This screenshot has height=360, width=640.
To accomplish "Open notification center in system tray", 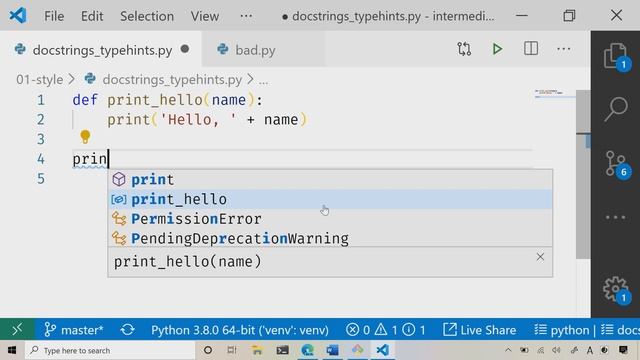I will [x=623, y=350].
